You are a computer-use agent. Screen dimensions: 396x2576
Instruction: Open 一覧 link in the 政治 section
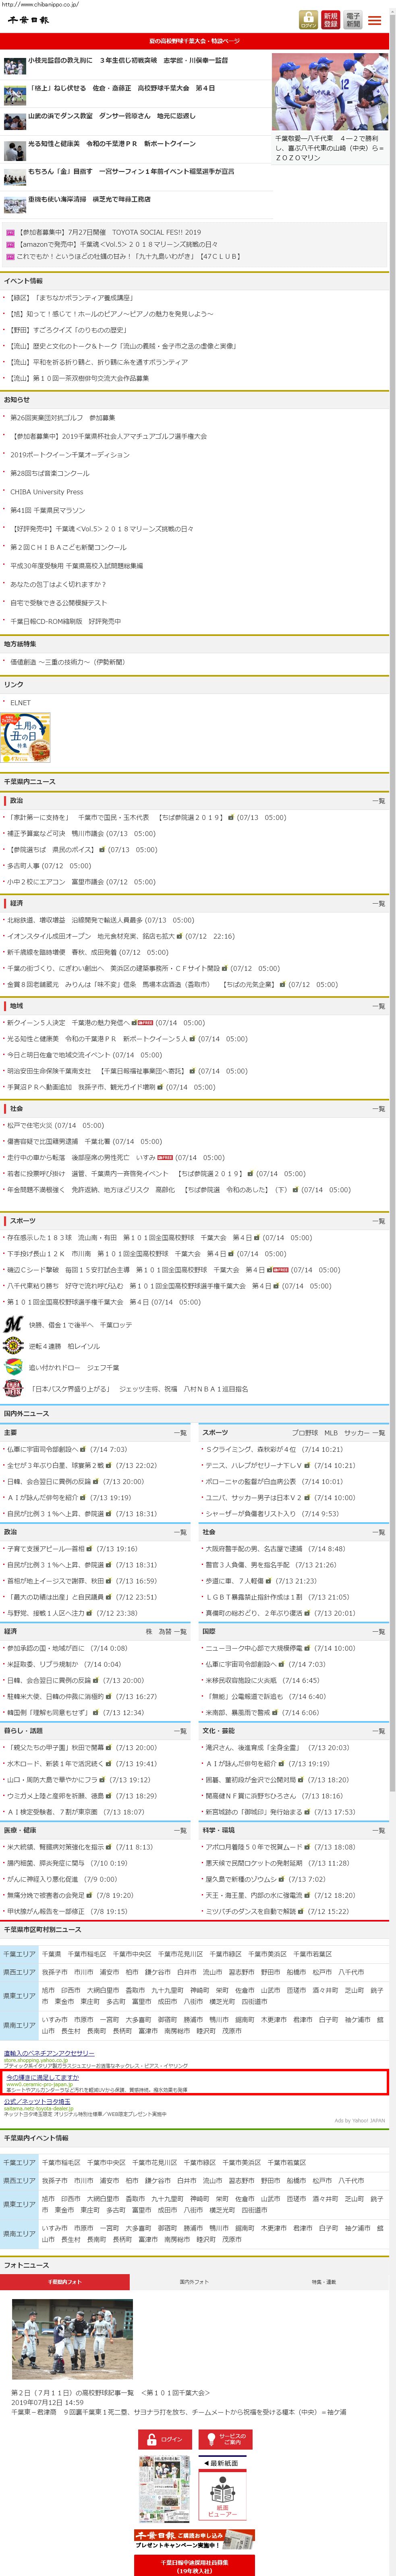click(378, 801)
